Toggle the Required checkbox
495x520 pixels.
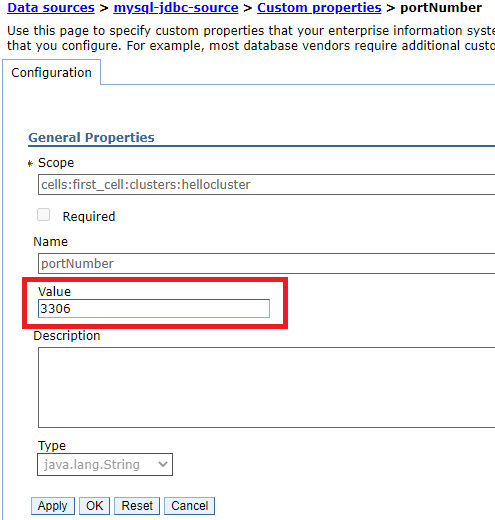pos(44,215)
